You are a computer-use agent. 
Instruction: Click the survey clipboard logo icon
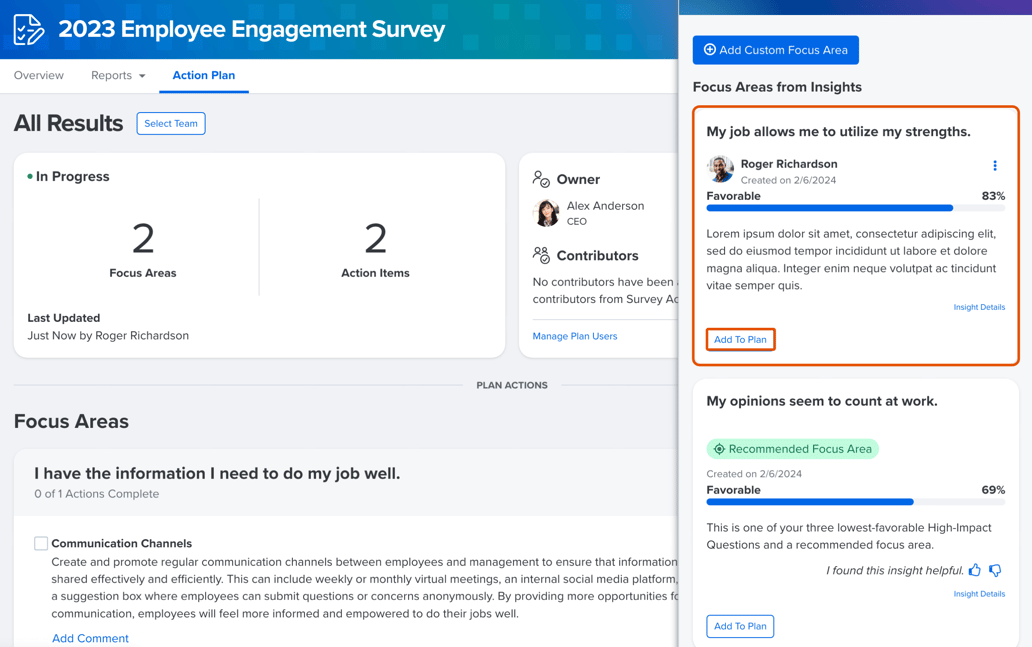click(29, 29)
